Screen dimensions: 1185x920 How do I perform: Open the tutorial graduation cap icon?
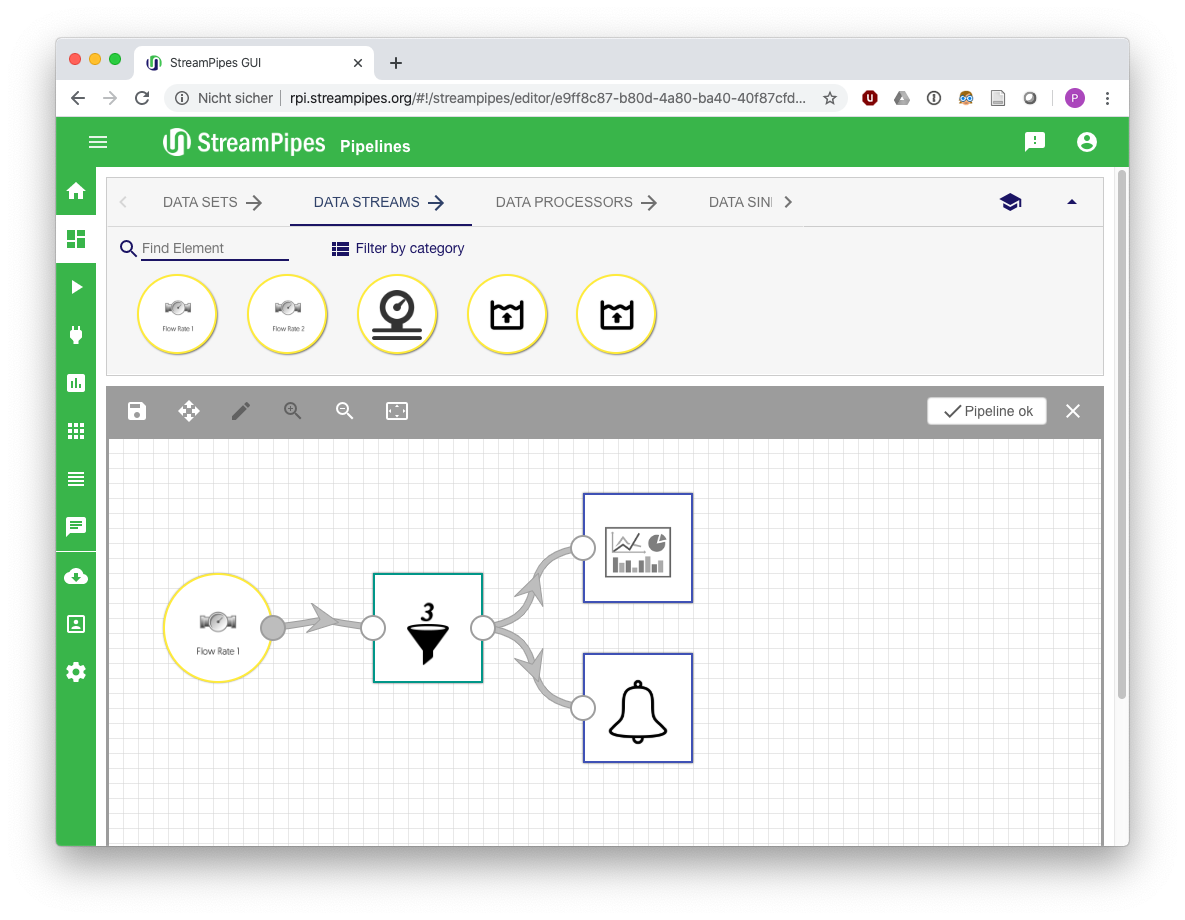[1010, 202]
